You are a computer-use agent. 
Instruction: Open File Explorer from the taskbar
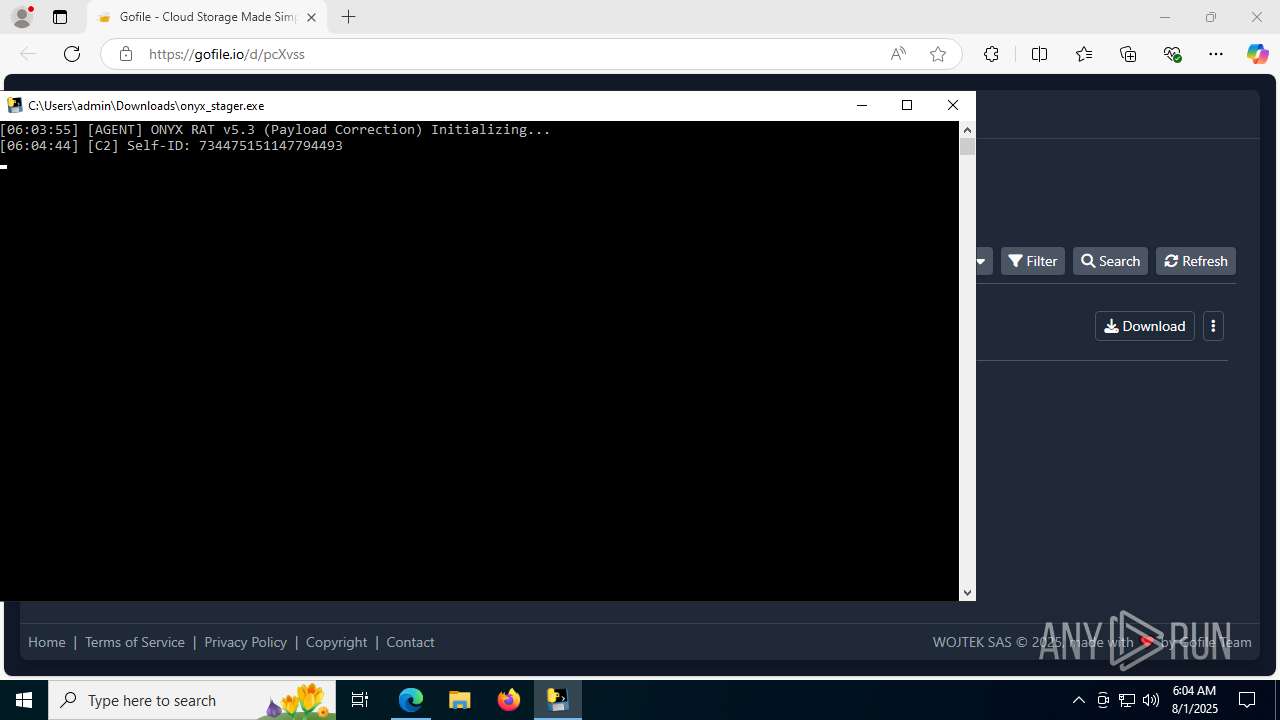click(x=460, y=700)
